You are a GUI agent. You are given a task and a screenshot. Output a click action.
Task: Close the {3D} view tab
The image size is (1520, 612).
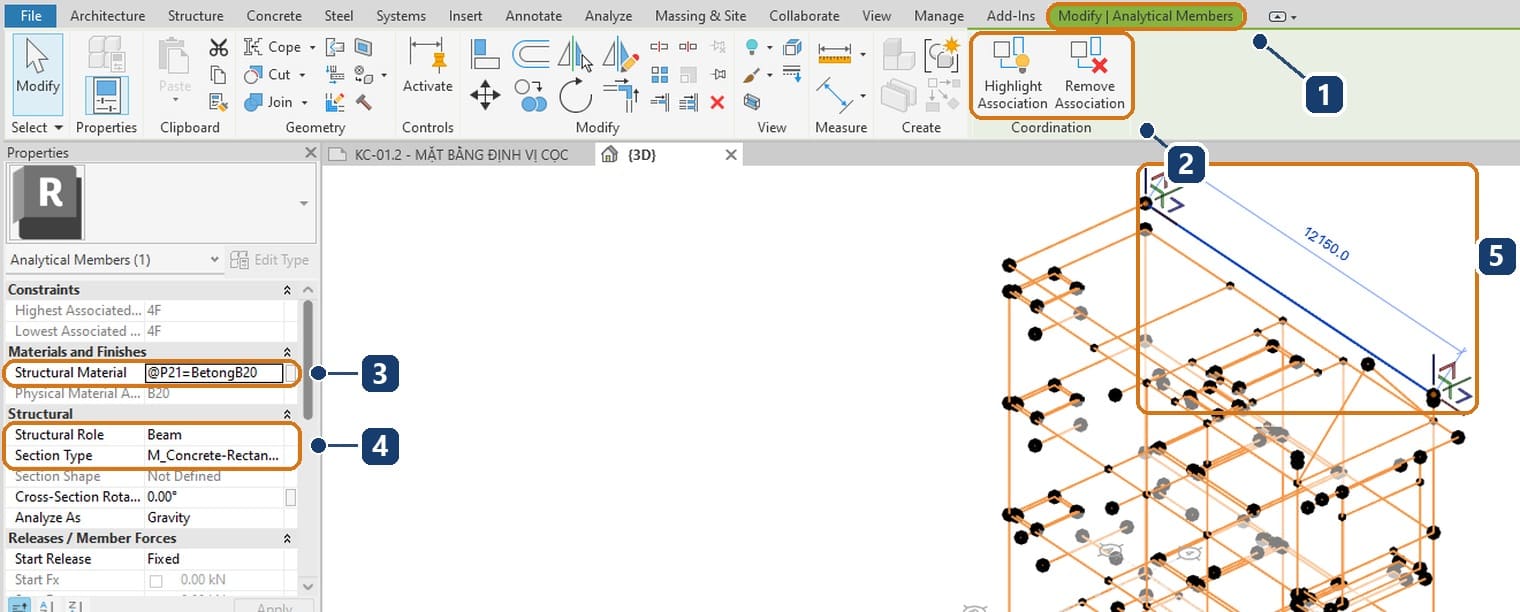click(x=731, y=155)
